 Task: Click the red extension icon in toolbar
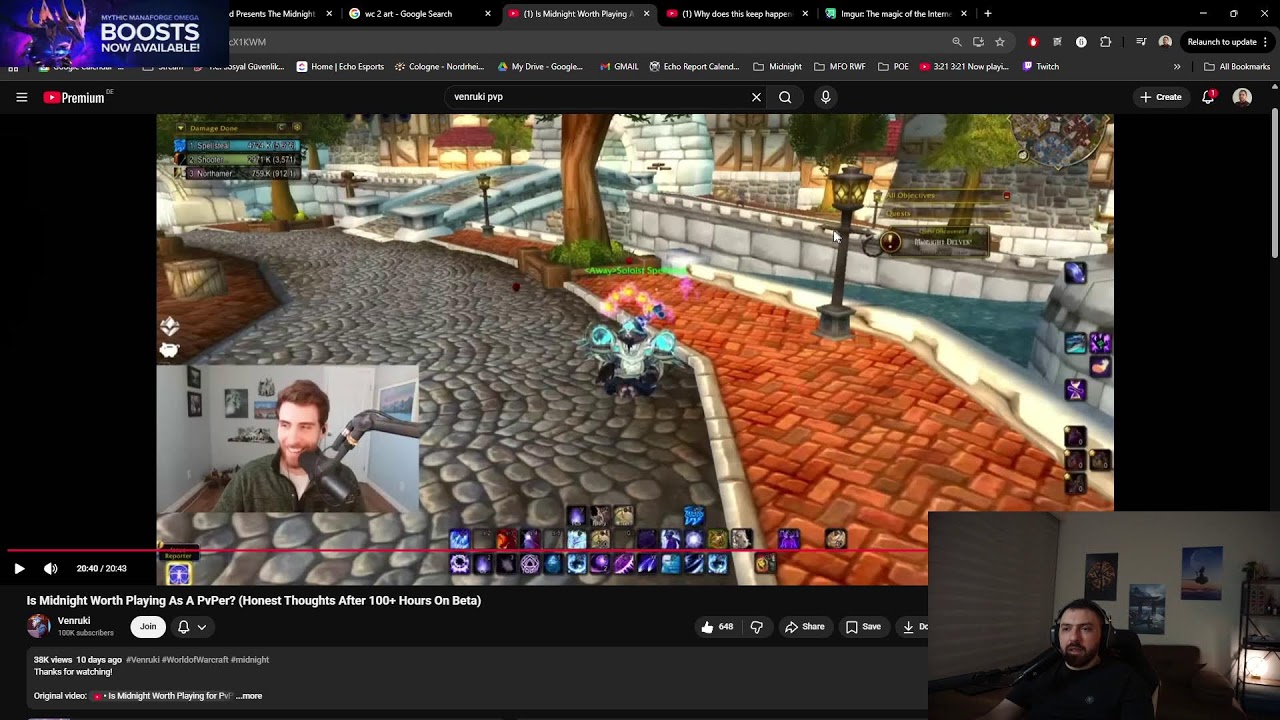point(1033,42)
